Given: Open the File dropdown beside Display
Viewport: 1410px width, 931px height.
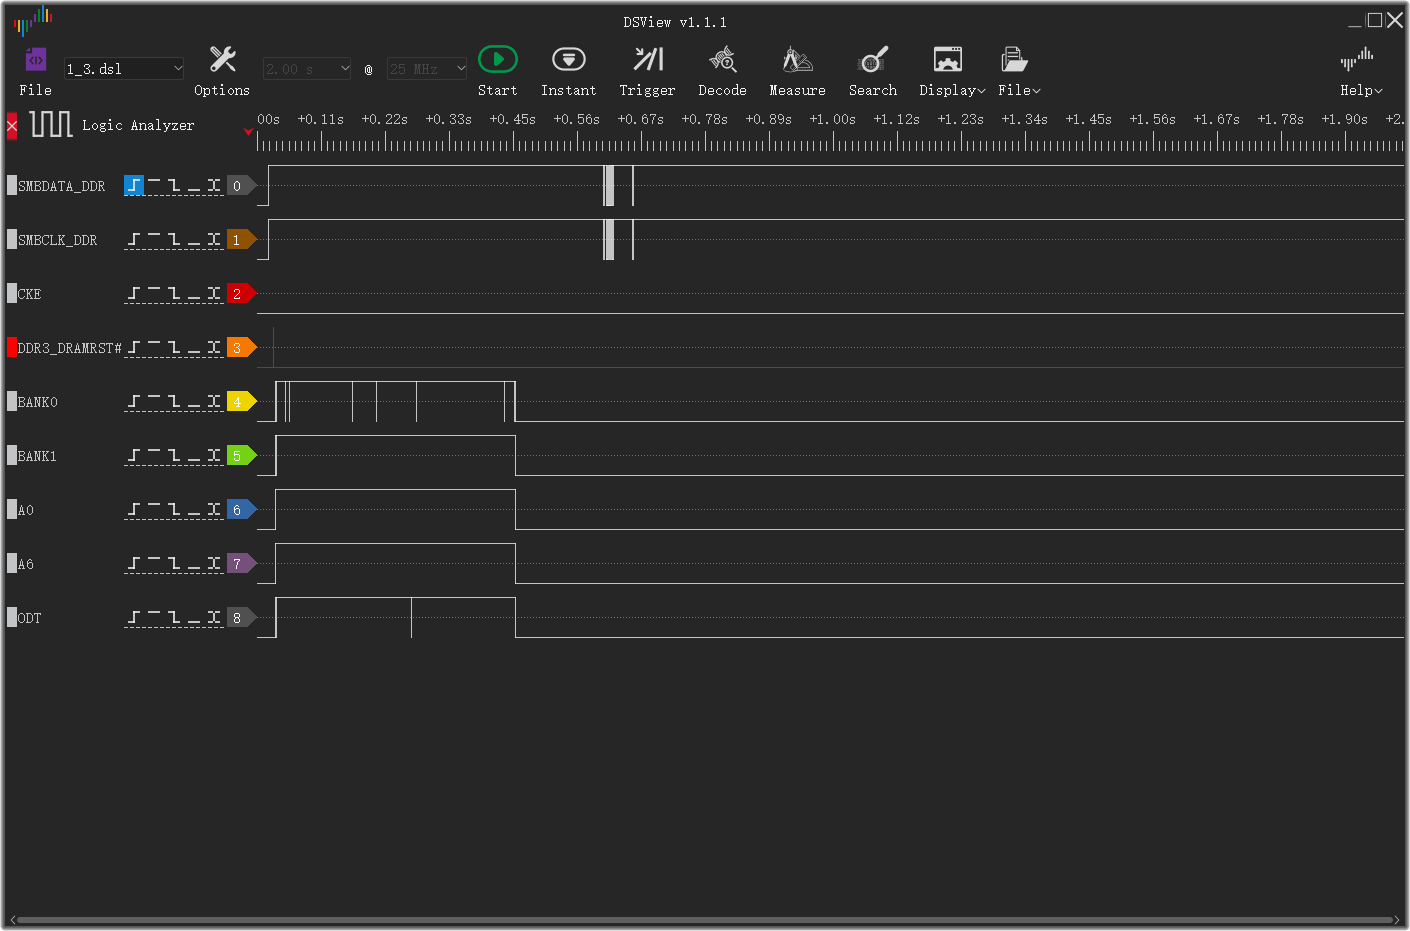Looking at the screenshot, I should pyautogui.click(x=1018, y=89).
